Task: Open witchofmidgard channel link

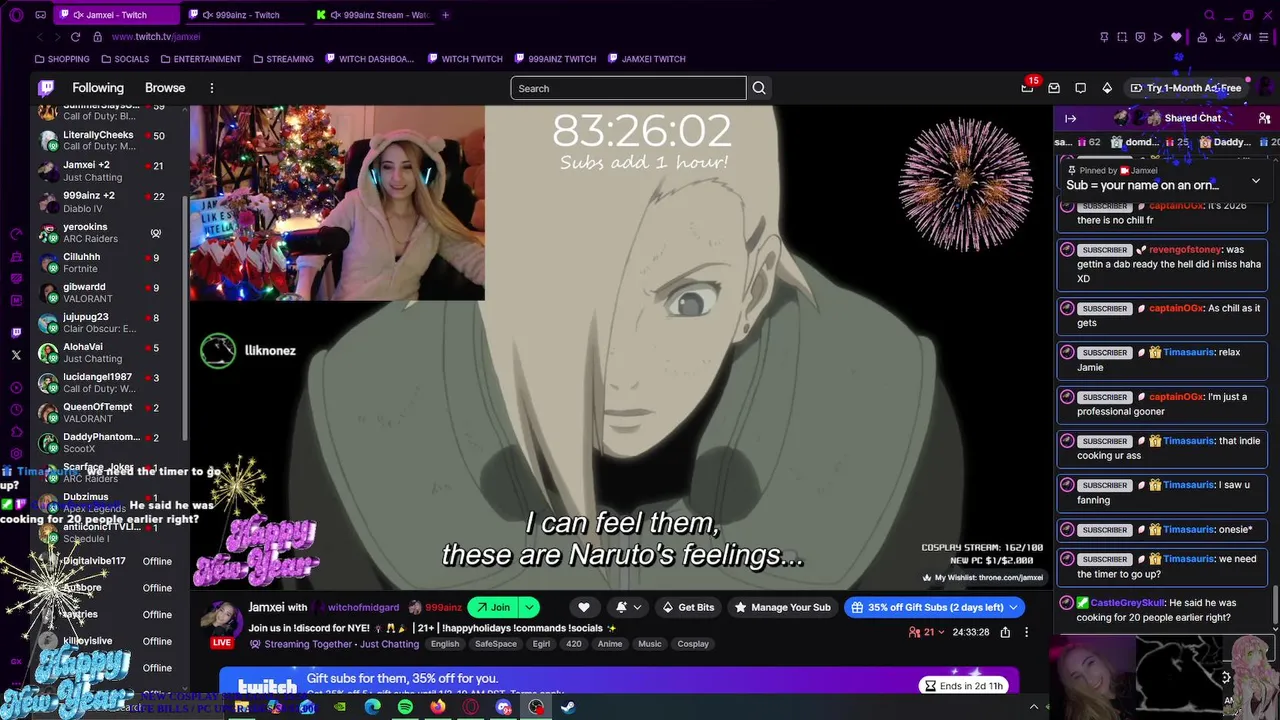Action: [363, 607]
